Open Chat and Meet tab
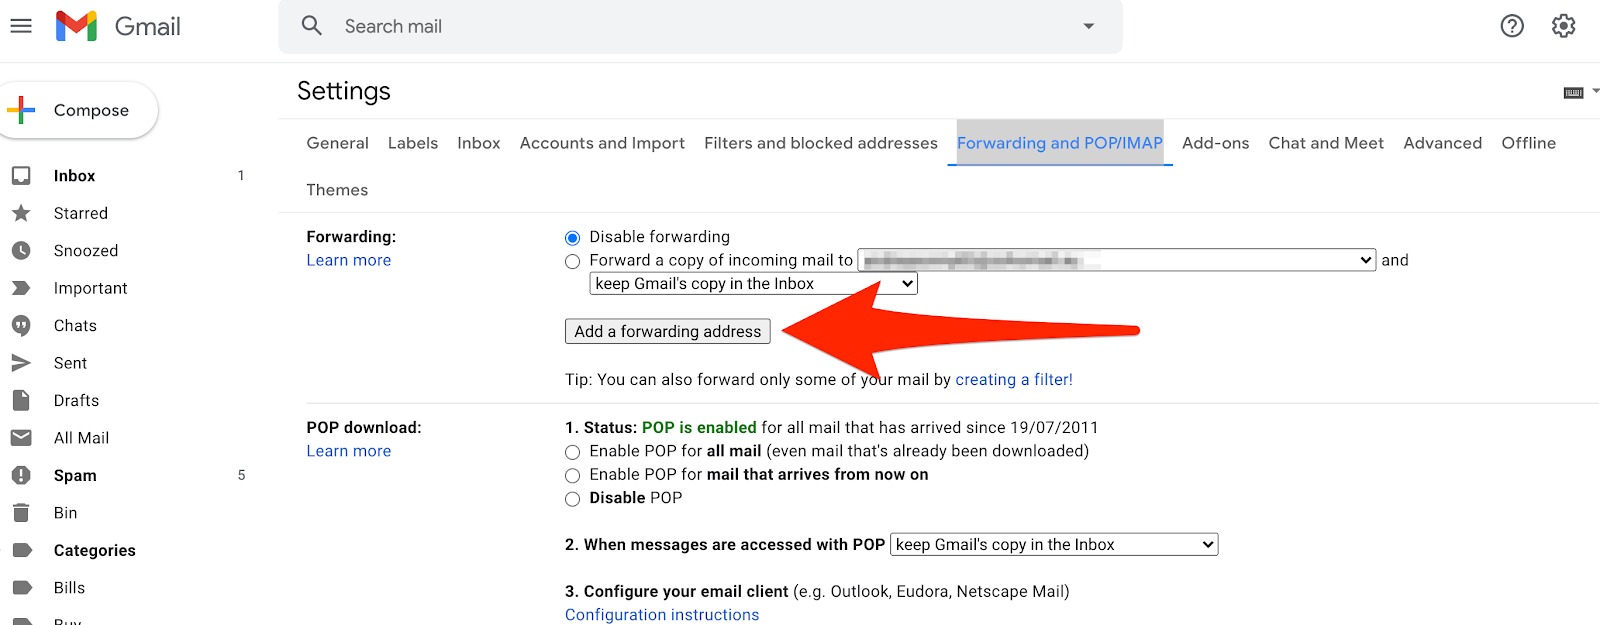Viewport: 1600px width, 625px height. 1326,143
